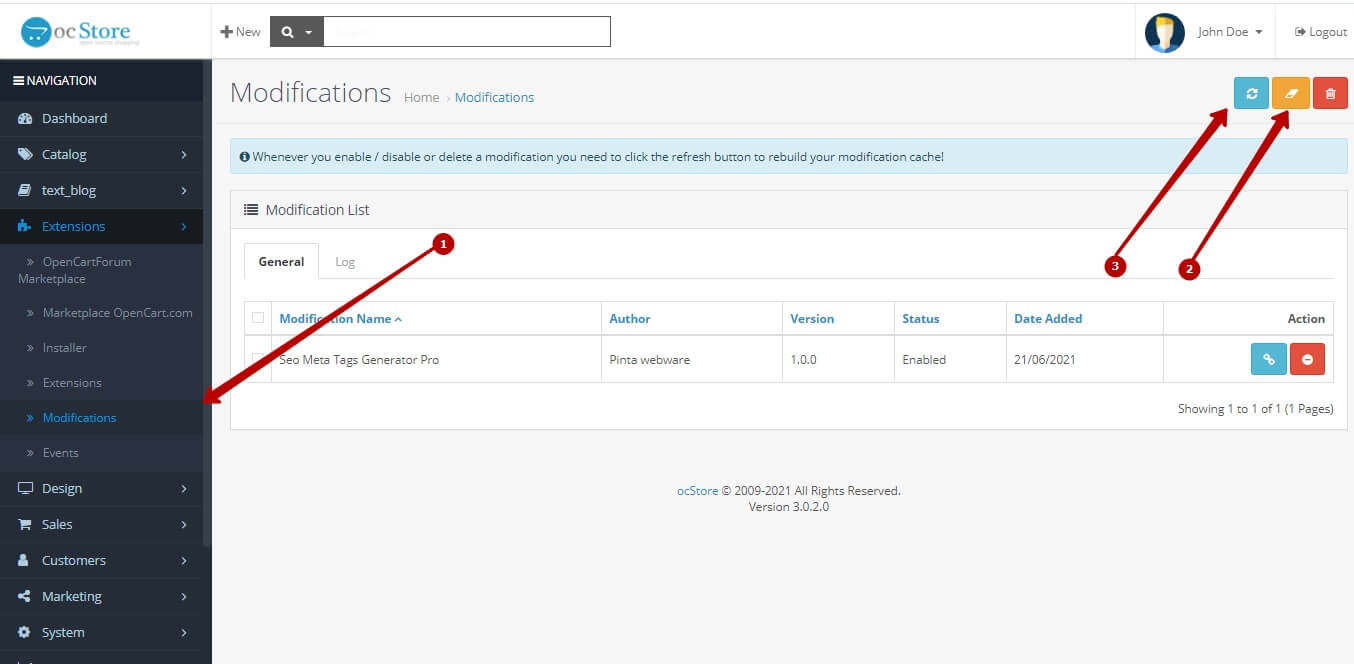Click the blue refresh modifications button
Image resolution: width=1354 pixels, height=664 pixels.
pyautogui.click(x=1251, y=93)
